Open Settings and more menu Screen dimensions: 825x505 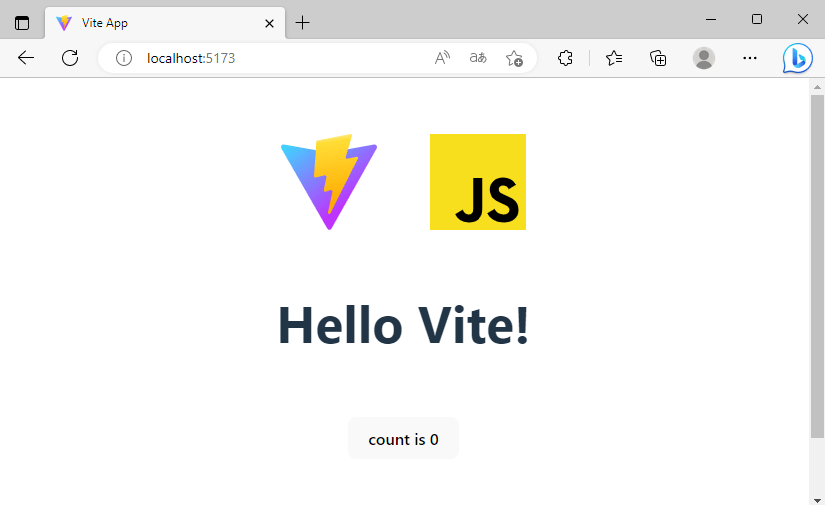click(750, 58)
